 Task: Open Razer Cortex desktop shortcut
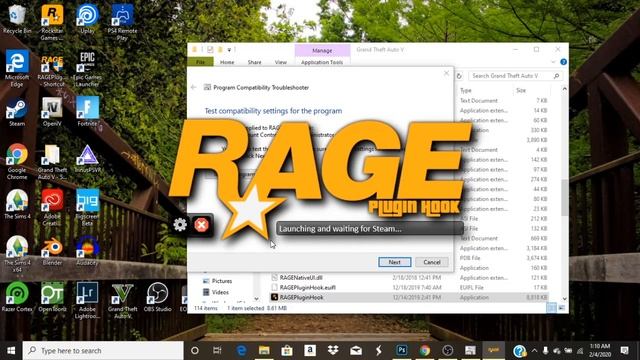point(17,298)
